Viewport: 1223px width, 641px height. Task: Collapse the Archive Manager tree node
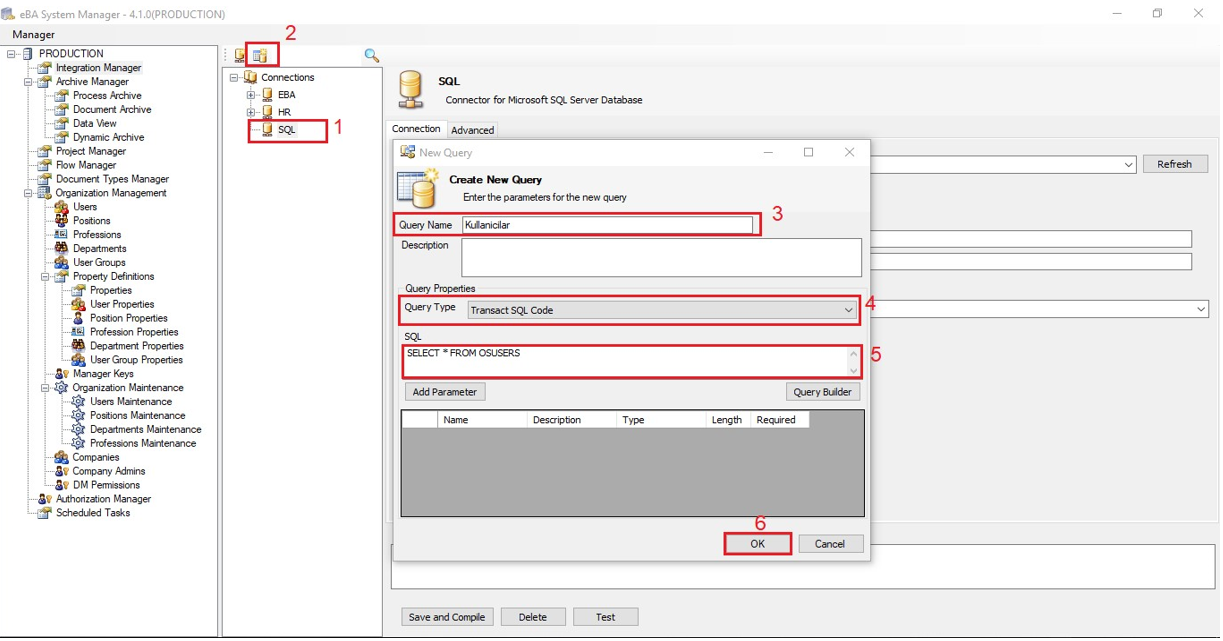(29, 82)
